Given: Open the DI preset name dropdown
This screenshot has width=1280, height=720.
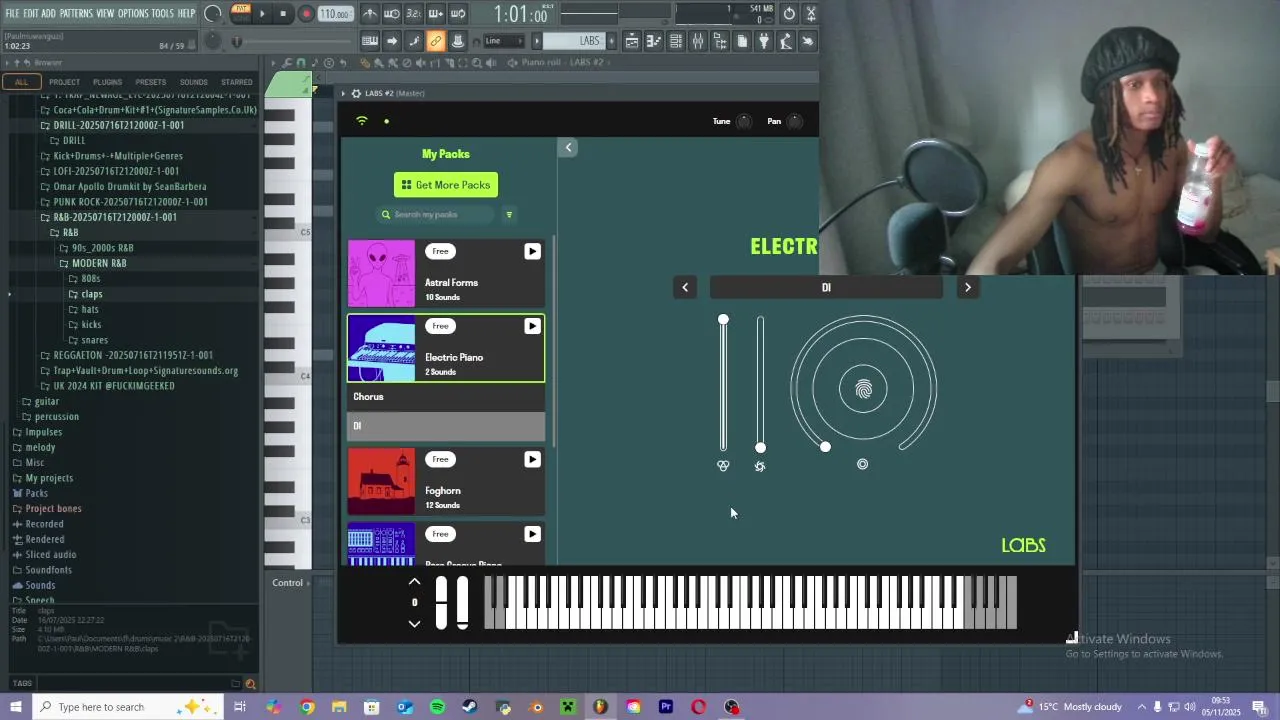Looking at the screenshot, I should click(x=826, y=288).
